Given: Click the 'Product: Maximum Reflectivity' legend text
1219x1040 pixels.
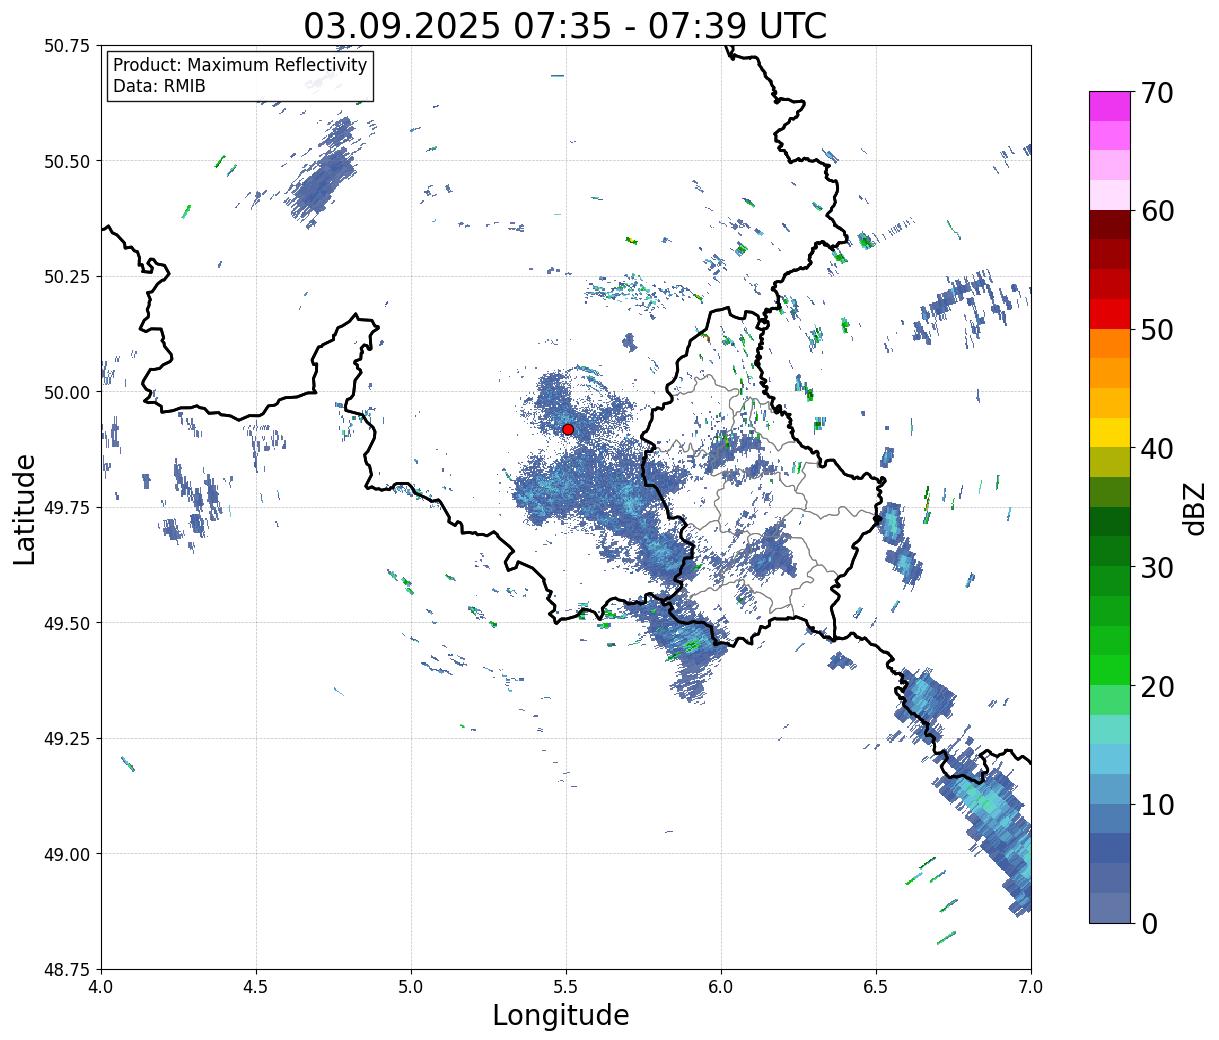Looking at the screenshot, I should click(x=240, y=65).
